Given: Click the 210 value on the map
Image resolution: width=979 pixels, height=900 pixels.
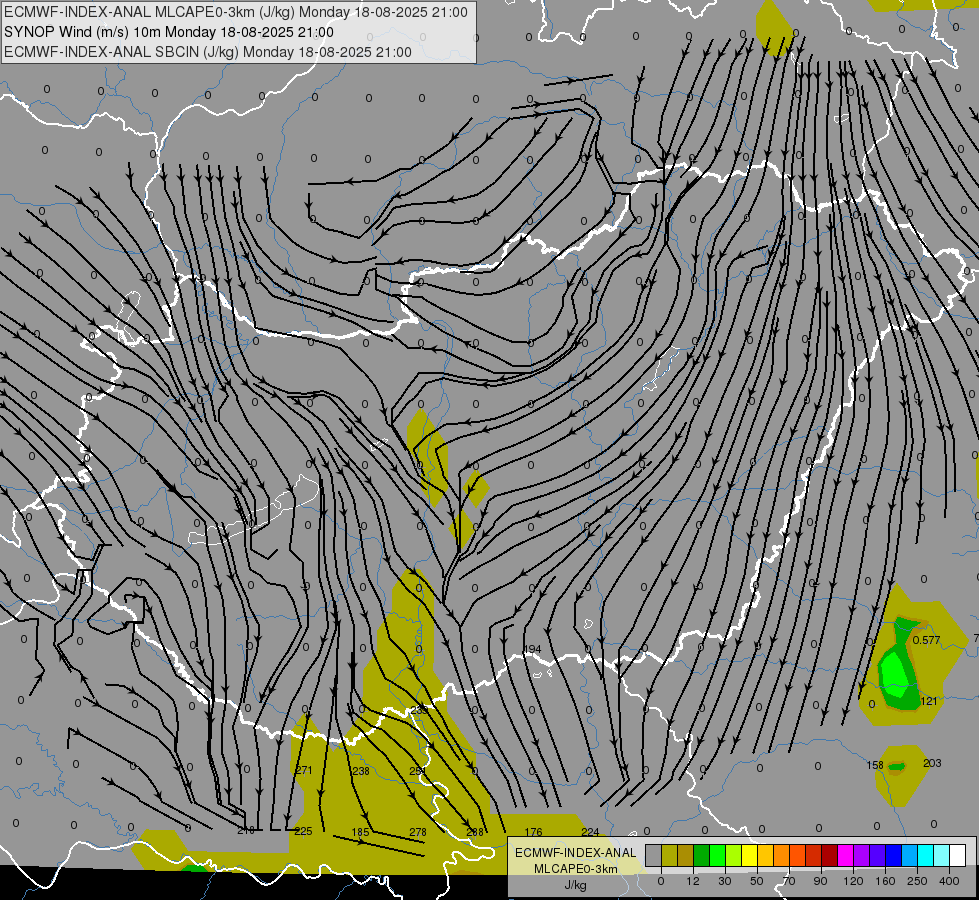Looking at the screenshot, I should point(246,830).
